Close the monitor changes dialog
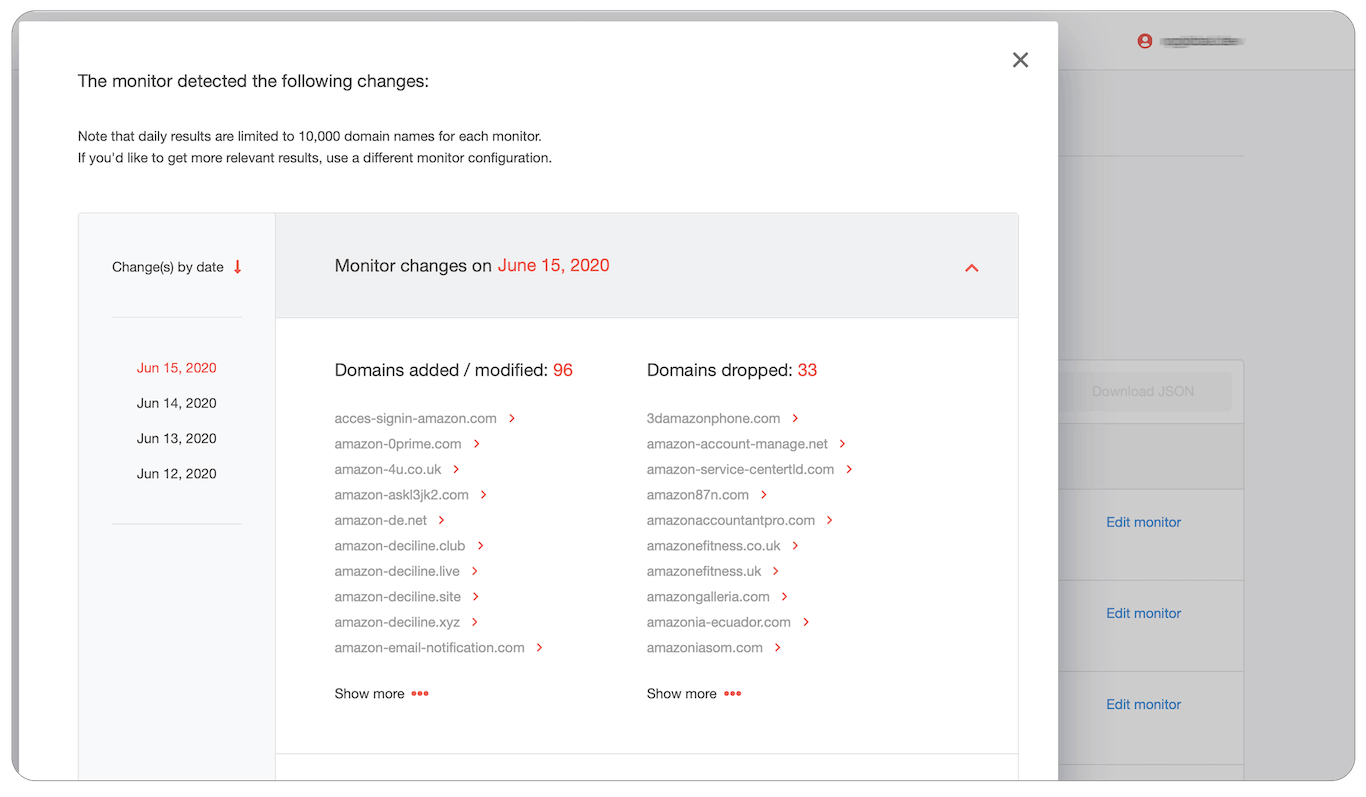The image size is (1366, 797). pos(1020,60)
